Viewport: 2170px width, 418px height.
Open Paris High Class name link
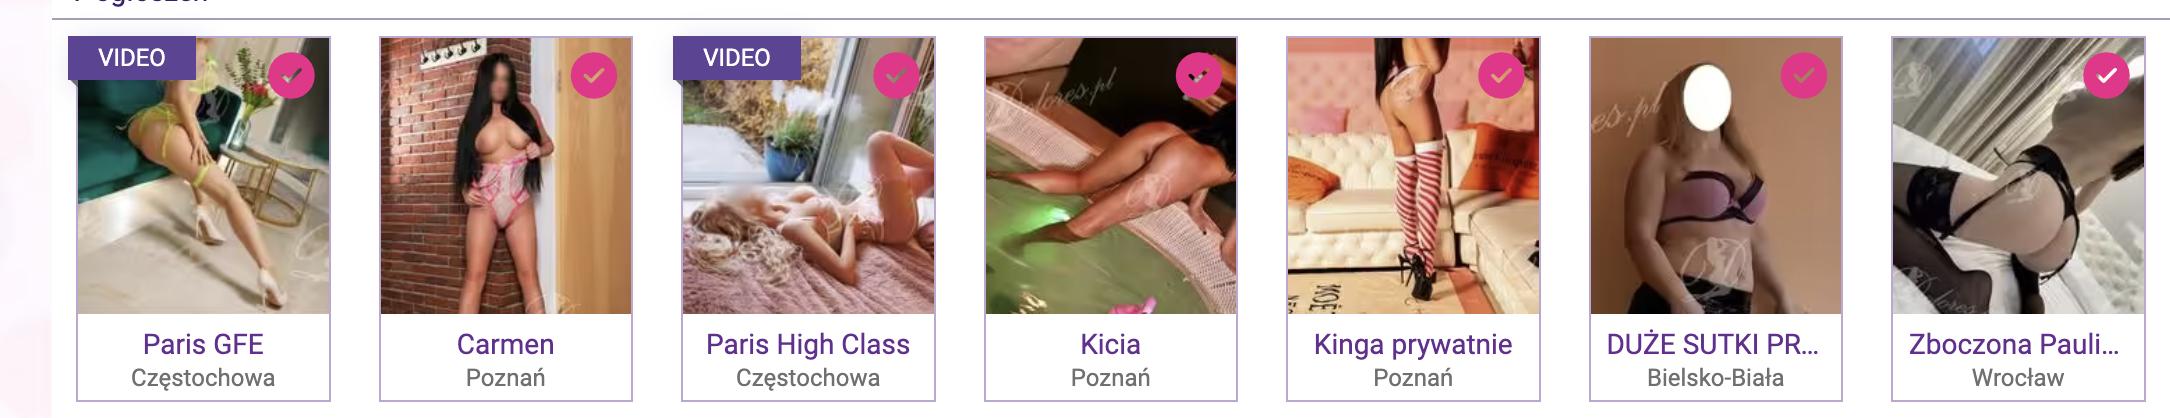pos(808,344)
